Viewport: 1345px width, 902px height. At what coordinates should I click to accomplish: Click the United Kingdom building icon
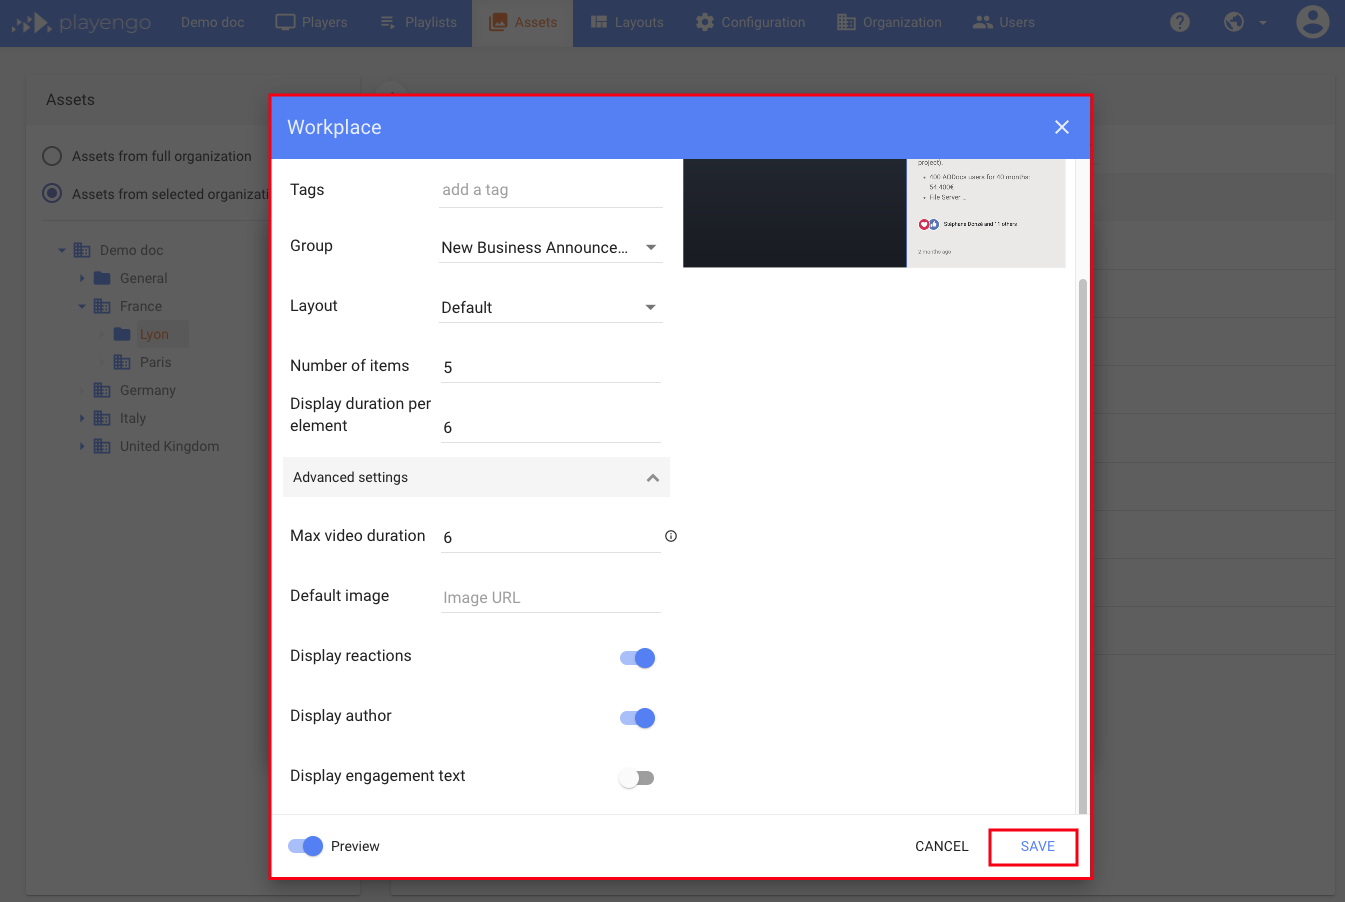click(x=102, y=446)
